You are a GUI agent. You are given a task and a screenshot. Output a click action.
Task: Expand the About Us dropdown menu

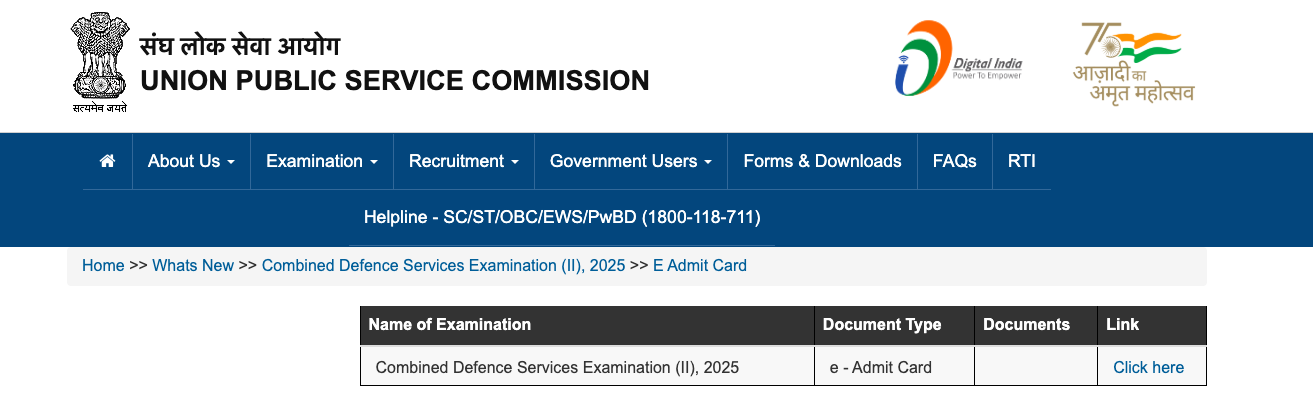click(x=191, y=161)
